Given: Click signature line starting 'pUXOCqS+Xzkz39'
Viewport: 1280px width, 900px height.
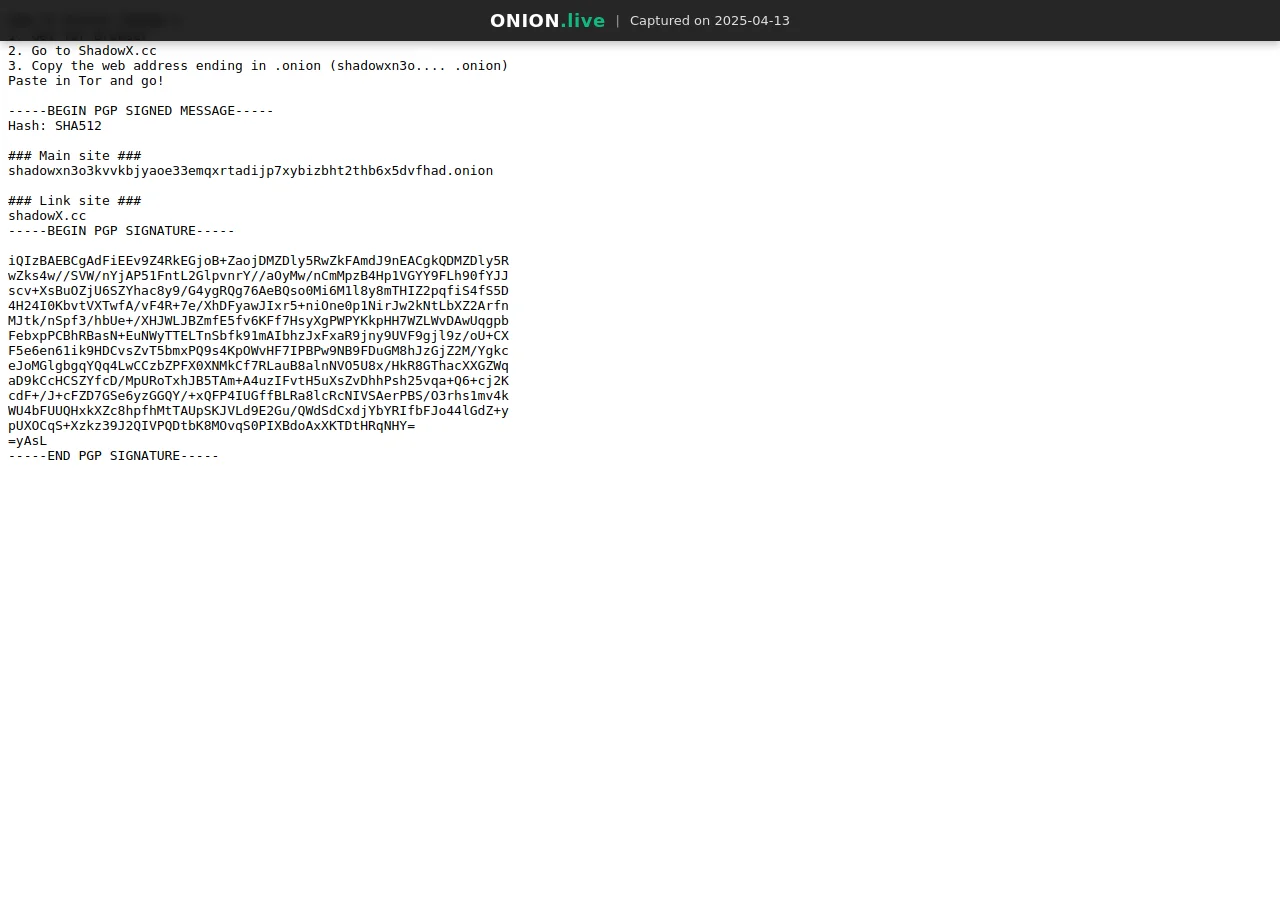Looking at the screenshot, I should tap(212, 425).
